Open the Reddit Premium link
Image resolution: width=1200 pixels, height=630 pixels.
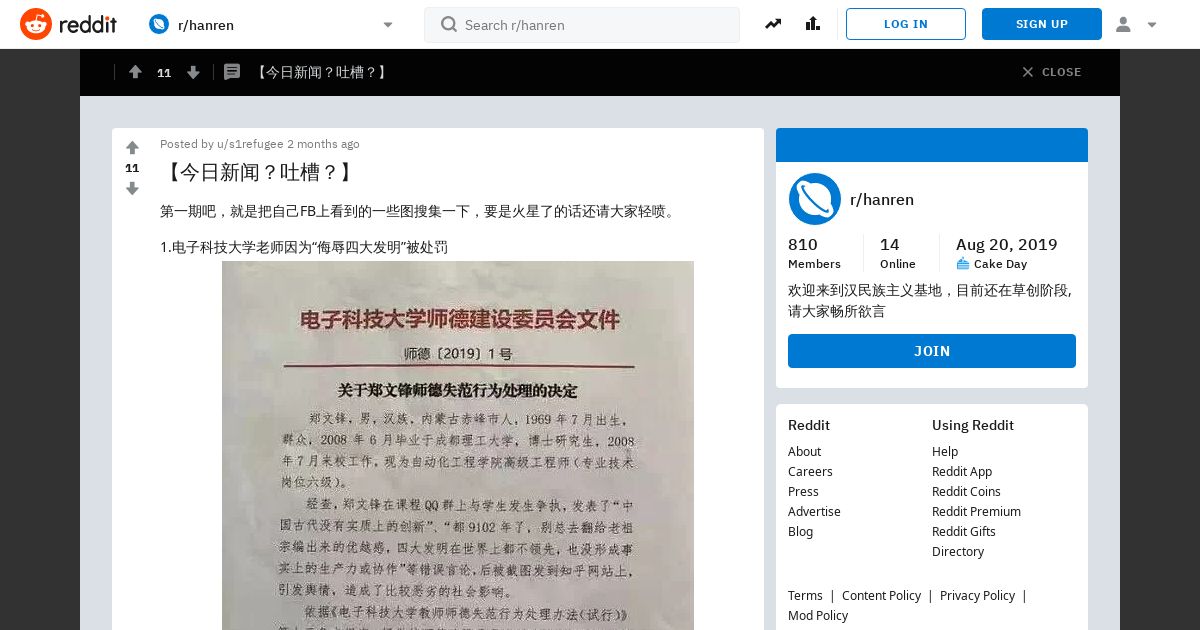tap(976, 511)
